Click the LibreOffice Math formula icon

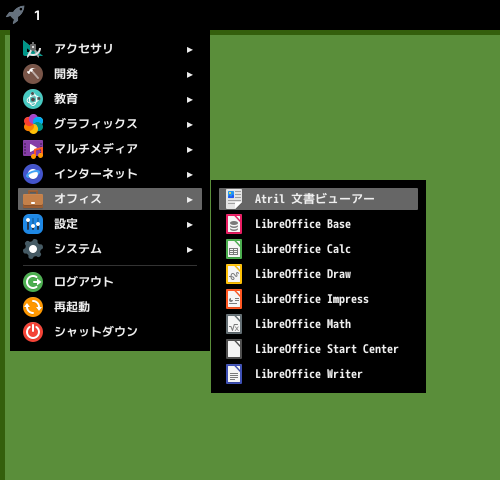pyautogui.click(x=234, y=324)
